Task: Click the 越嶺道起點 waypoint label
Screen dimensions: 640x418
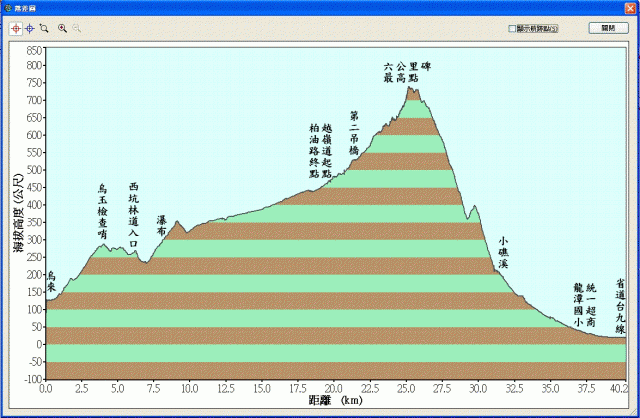Action: point(327,151)
